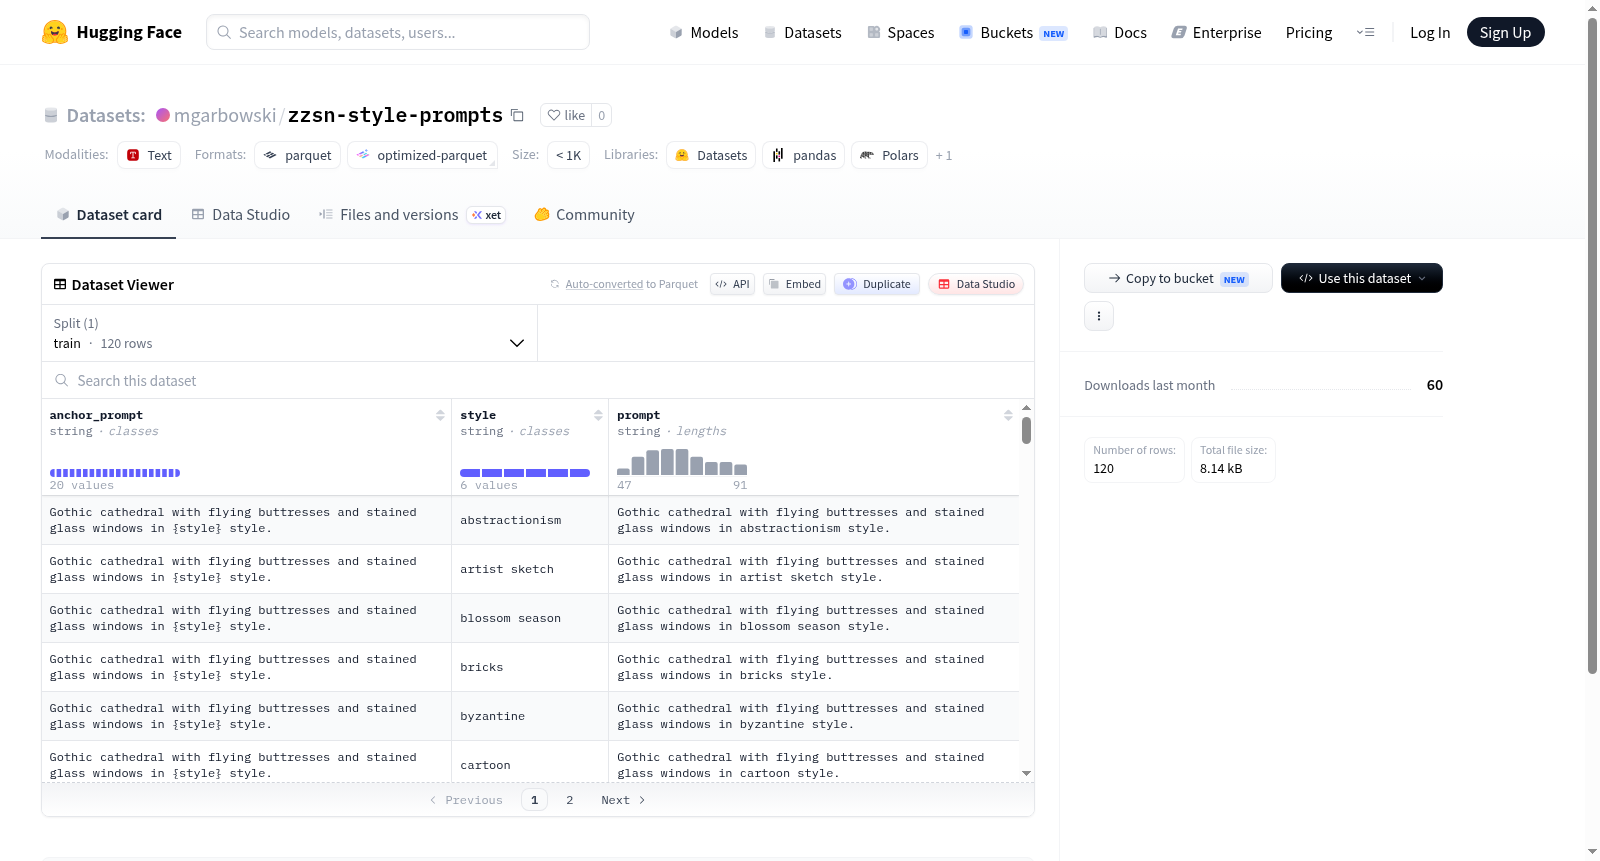Click the 'abstractionism' style cell

coord(530,520)
